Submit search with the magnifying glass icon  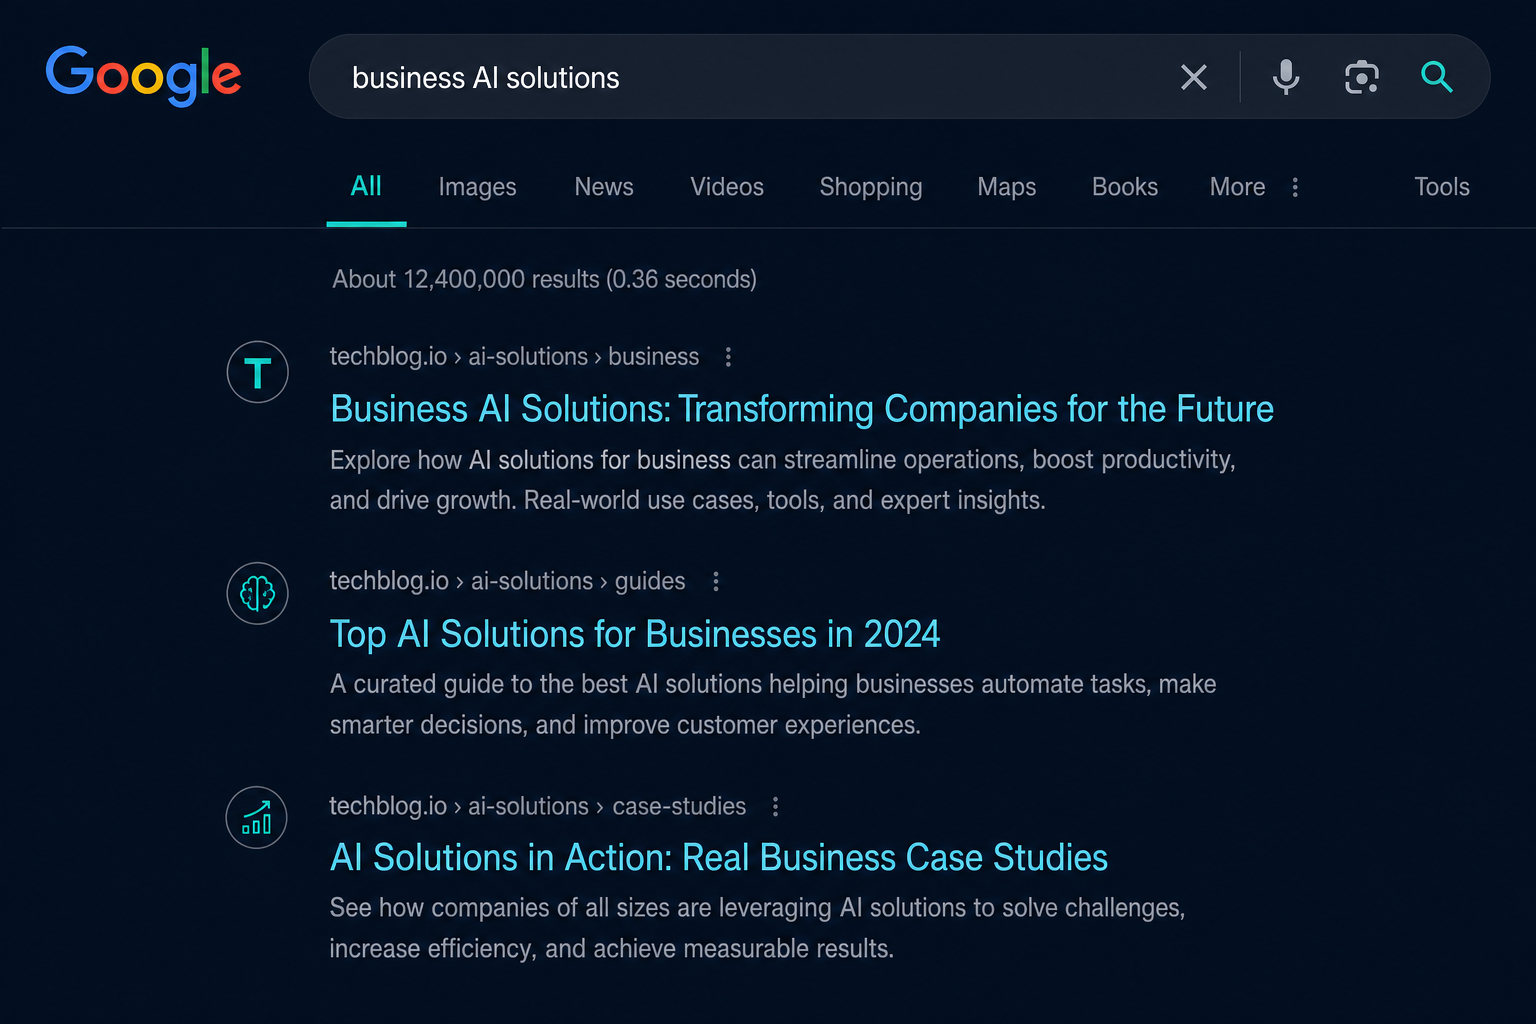coord(1437,77)
